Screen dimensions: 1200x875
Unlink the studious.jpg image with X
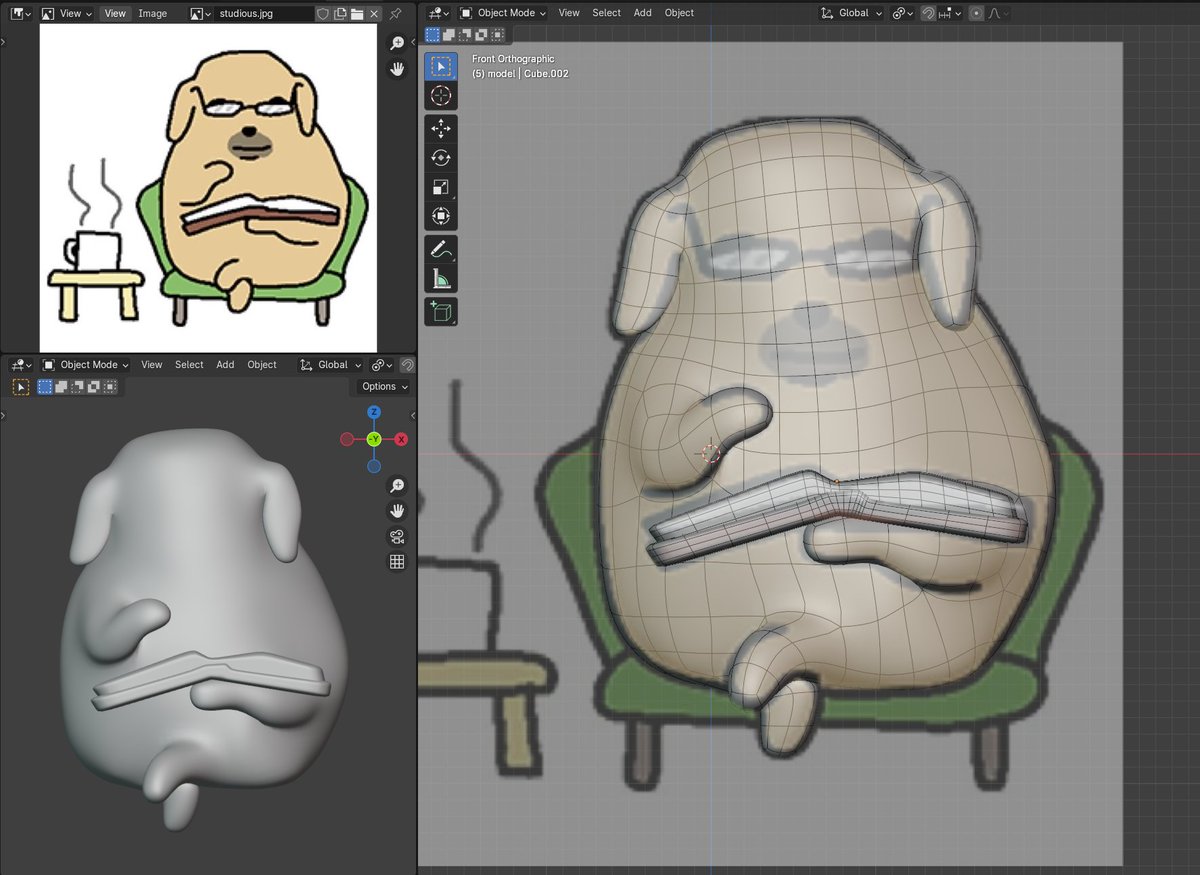coord(374,14)
